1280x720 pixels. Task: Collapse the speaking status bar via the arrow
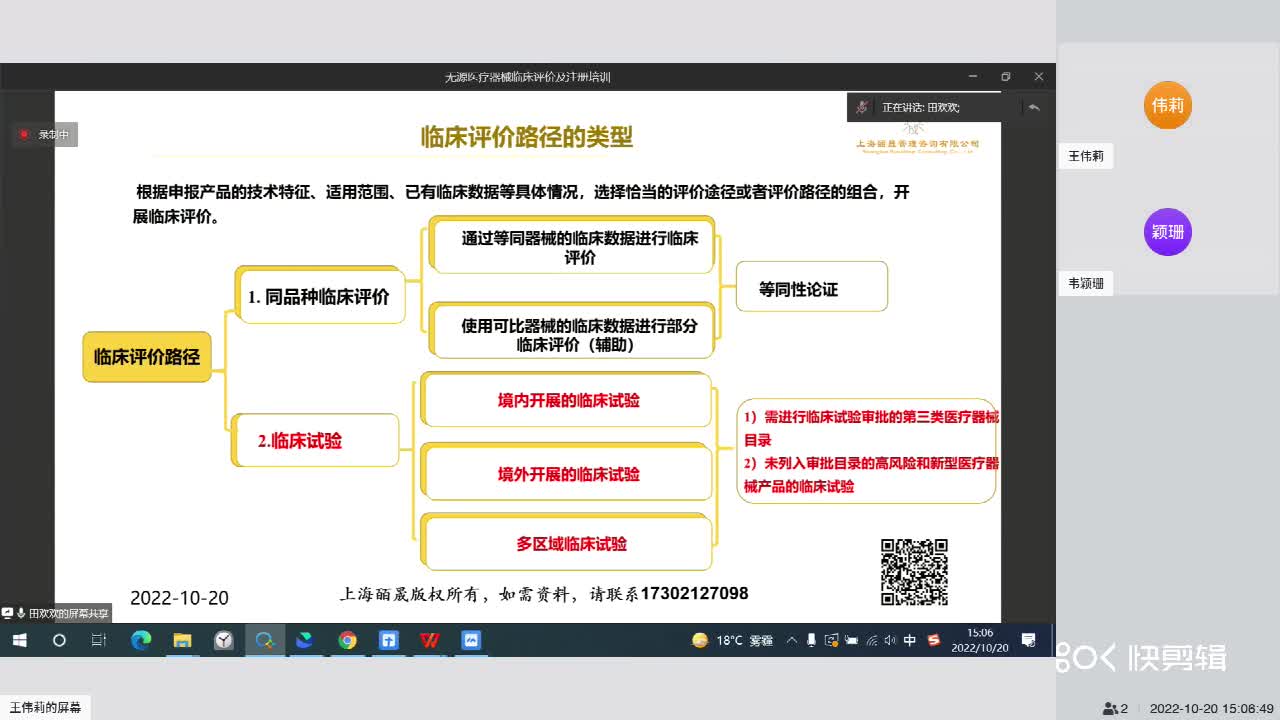click(x=1034, y=107)
